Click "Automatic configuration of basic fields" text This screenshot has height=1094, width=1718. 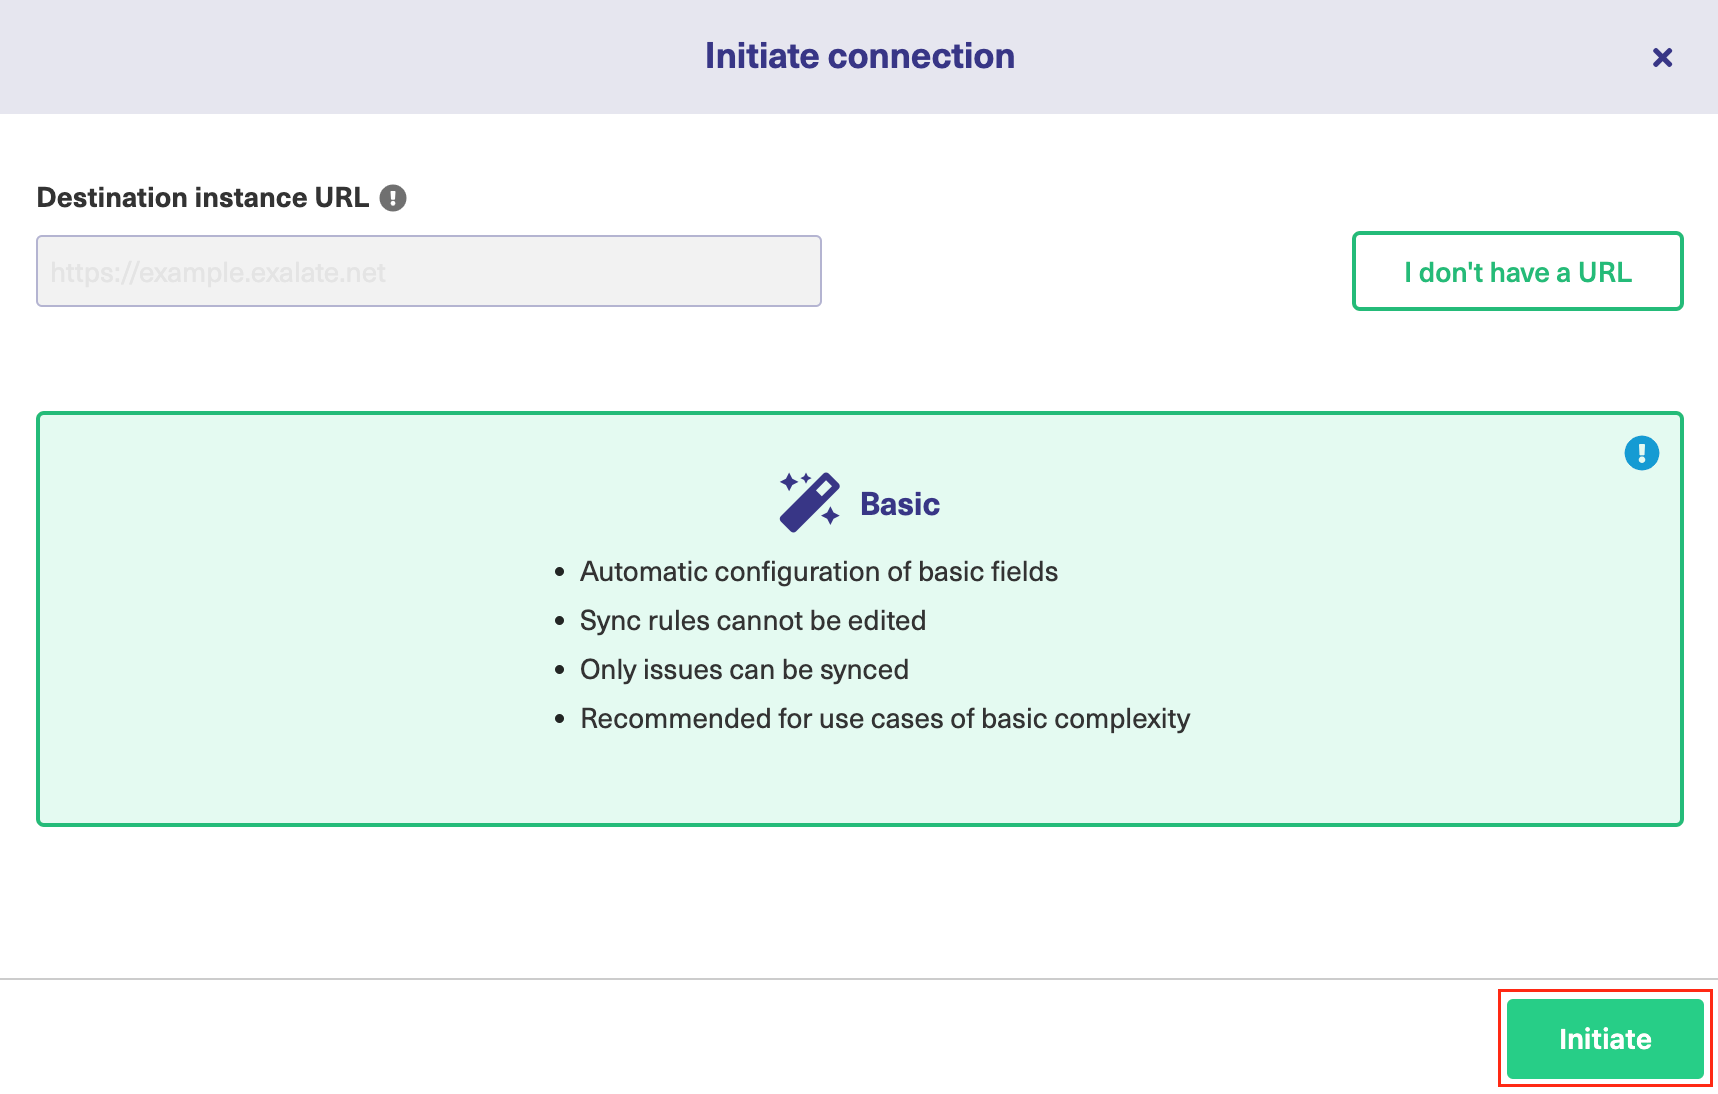pos(818,572)
